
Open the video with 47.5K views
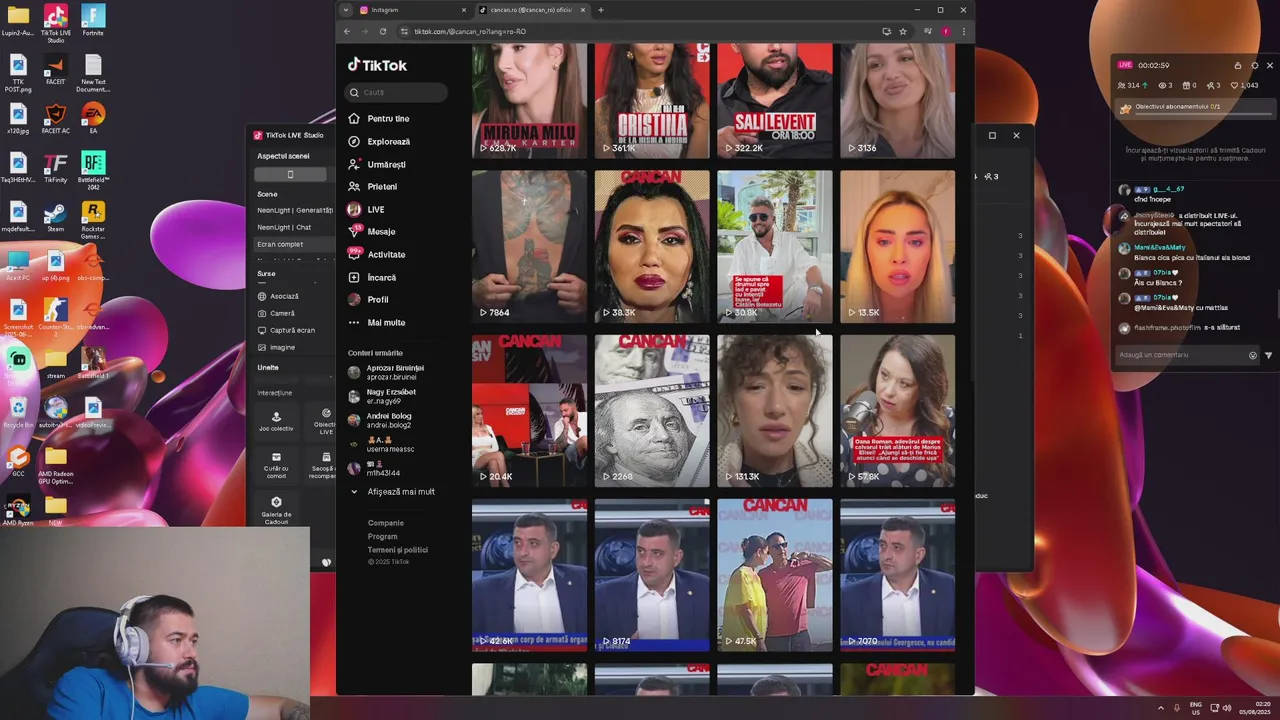click(774, 575)
